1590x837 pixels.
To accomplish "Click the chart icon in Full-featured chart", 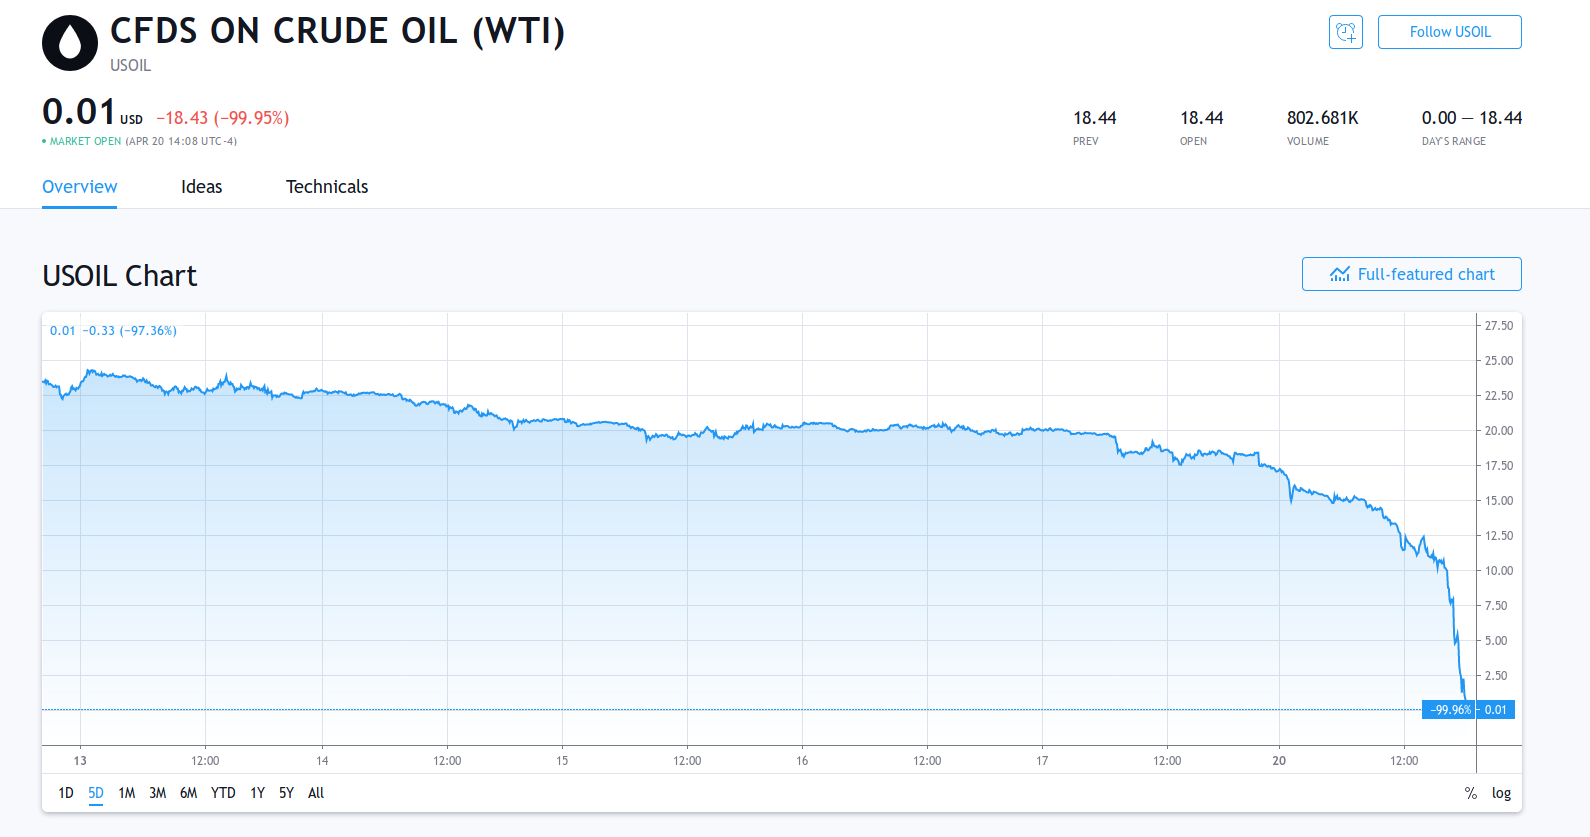I will [x=1340, y=274].
